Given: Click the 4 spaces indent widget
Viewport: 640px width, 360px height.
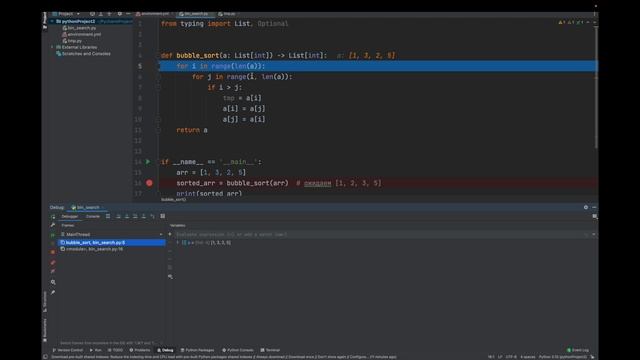Looking at the screenshot, I should pos(528,357).
